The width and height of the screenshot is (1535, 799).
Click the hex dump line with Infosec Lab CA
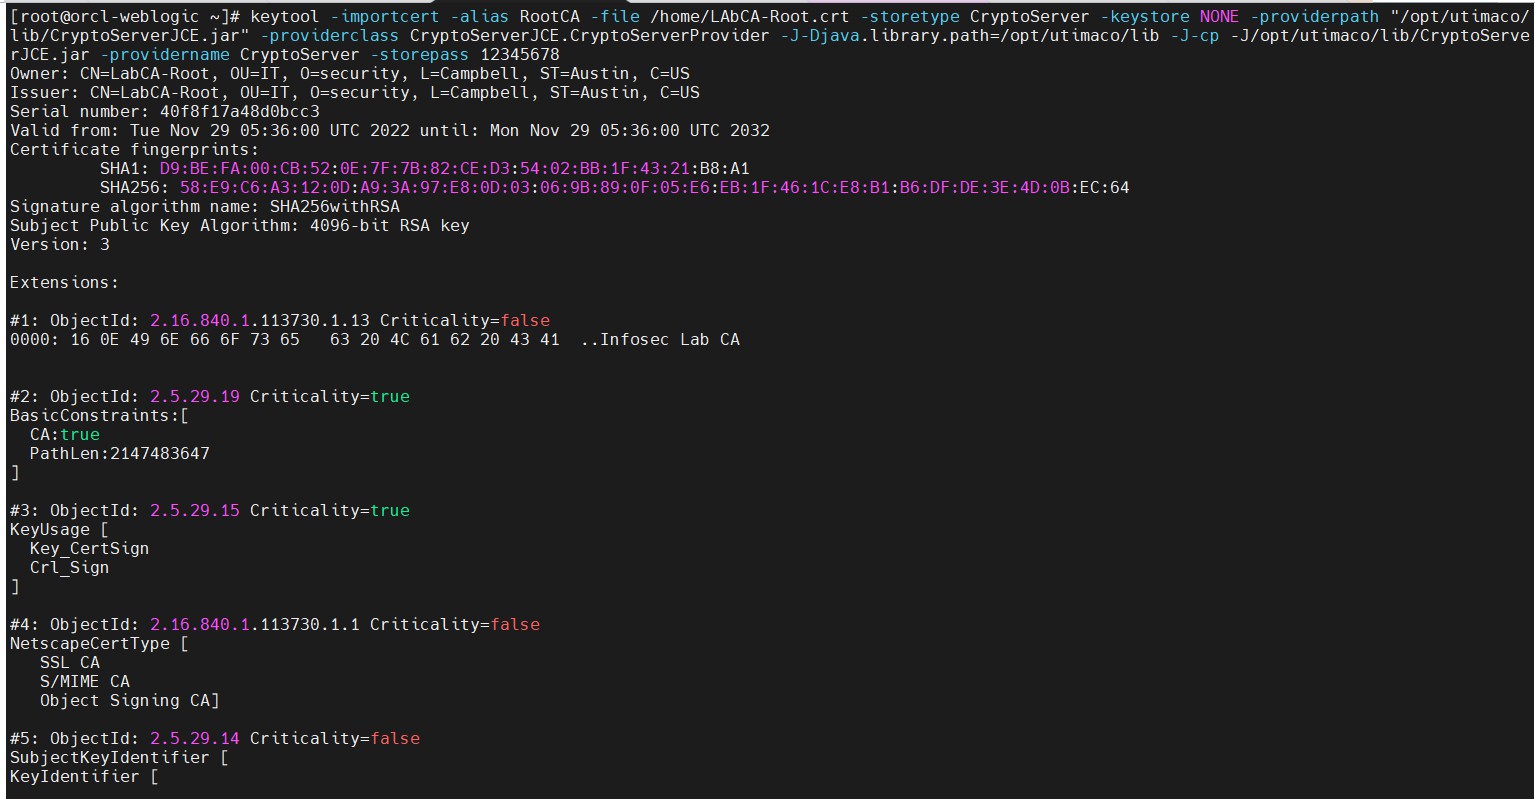pyautogui.click(x=375, y=340)
